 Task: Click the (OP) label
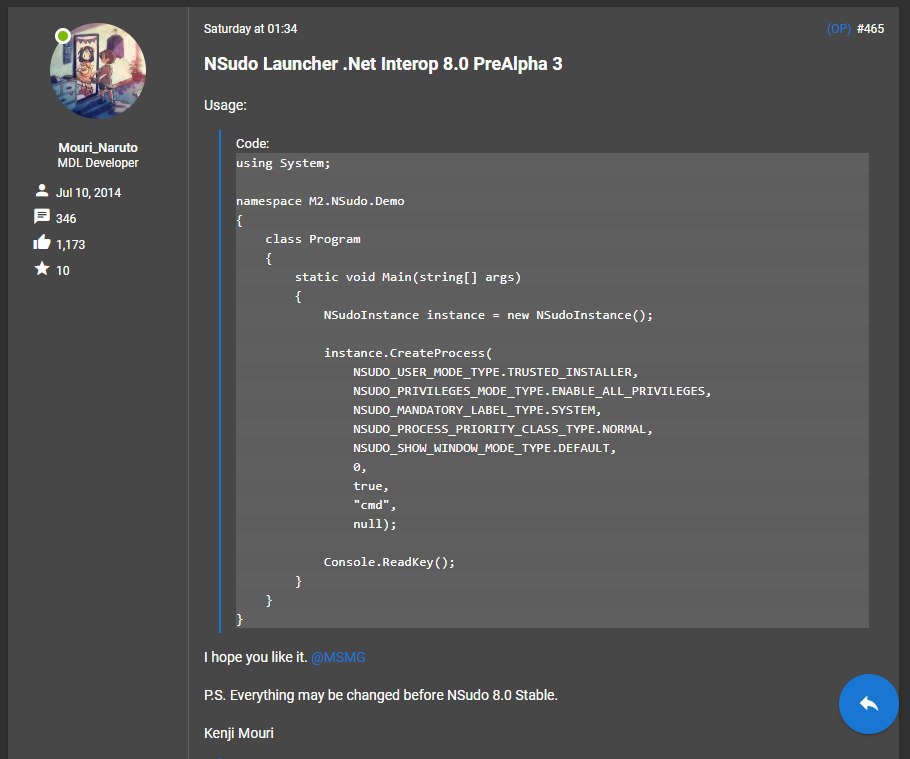click(x=839, y=29)
